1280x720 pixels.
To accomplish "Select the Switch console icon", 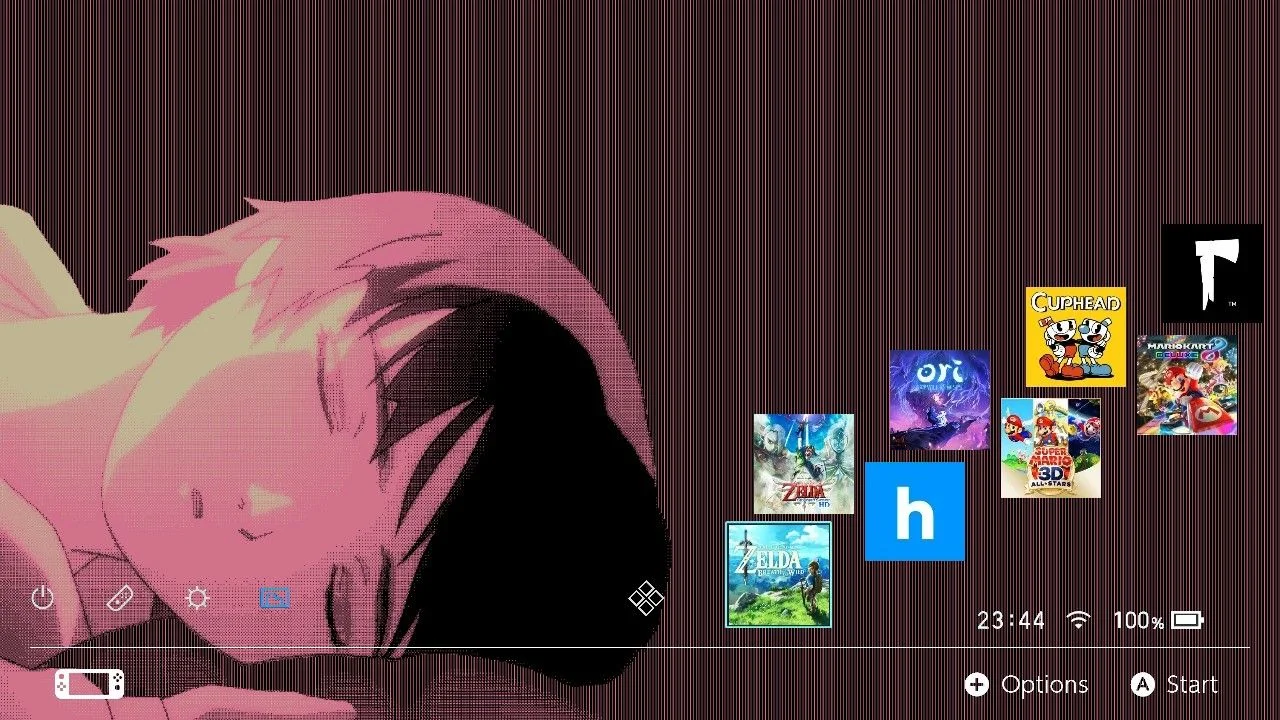I will click(x=90, y=684).
